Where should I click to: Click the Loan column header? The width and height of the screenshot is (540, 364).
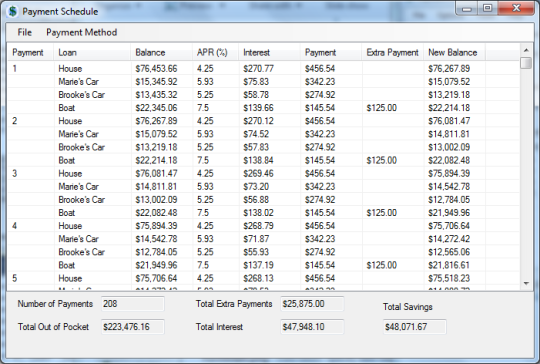pos(92,52)
